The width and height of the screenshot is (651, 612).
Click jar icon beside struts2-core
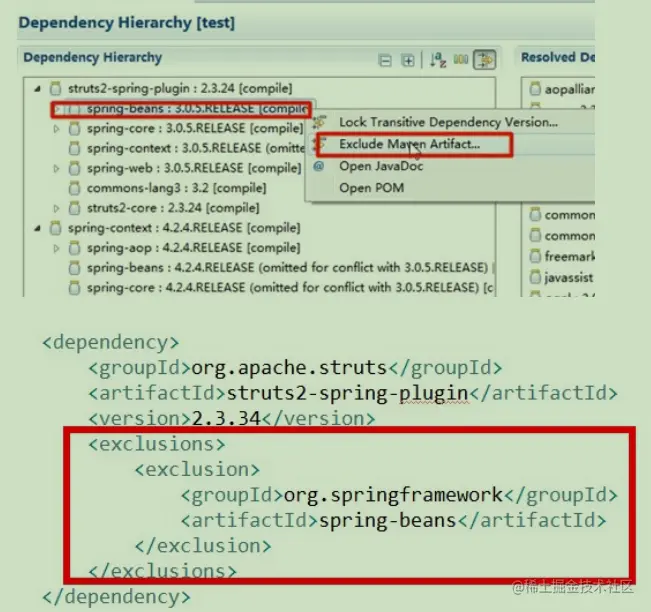74,208
